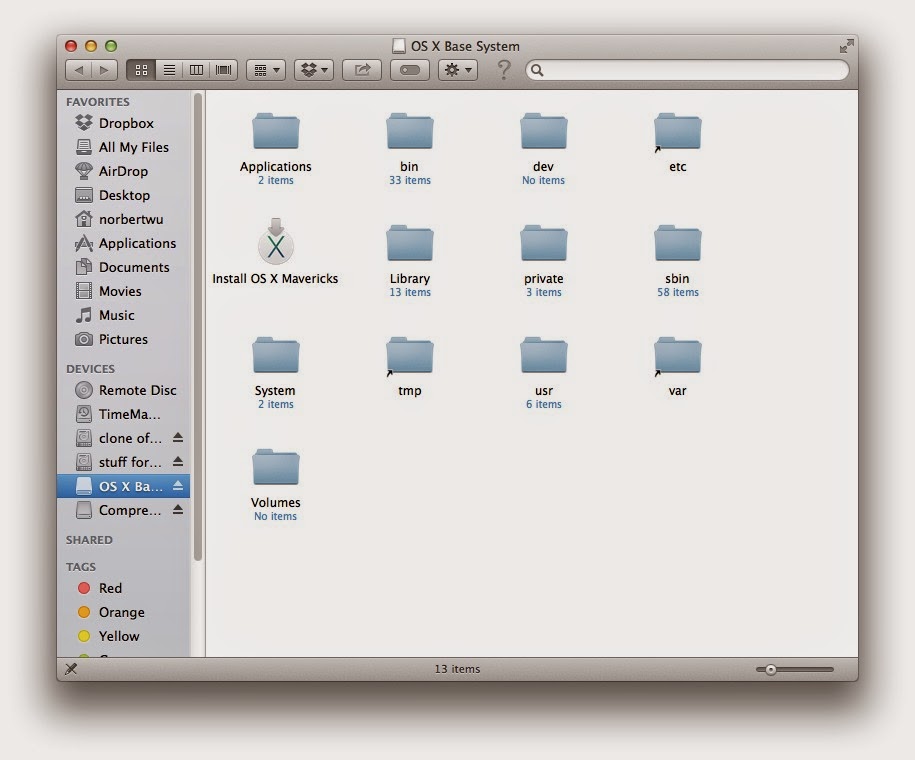Click the sidebar scrollbar
Image resolution: width=915 pixels, height=760 pixels.
click(198, 326)
